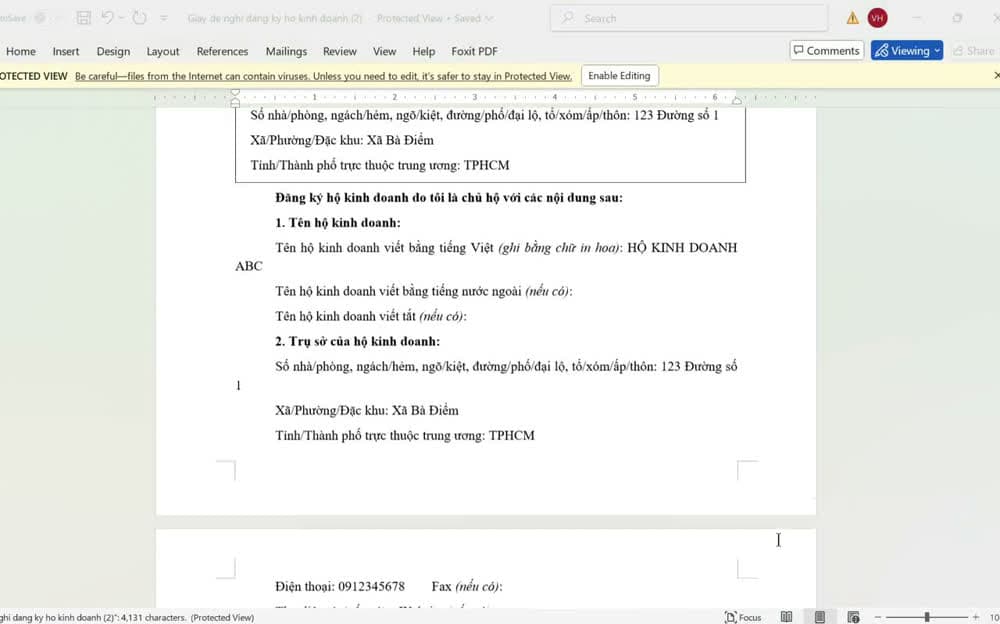Click the first line indent ruler marker
The width and height of the screenshot is (1000, 624).
[235, 93]
